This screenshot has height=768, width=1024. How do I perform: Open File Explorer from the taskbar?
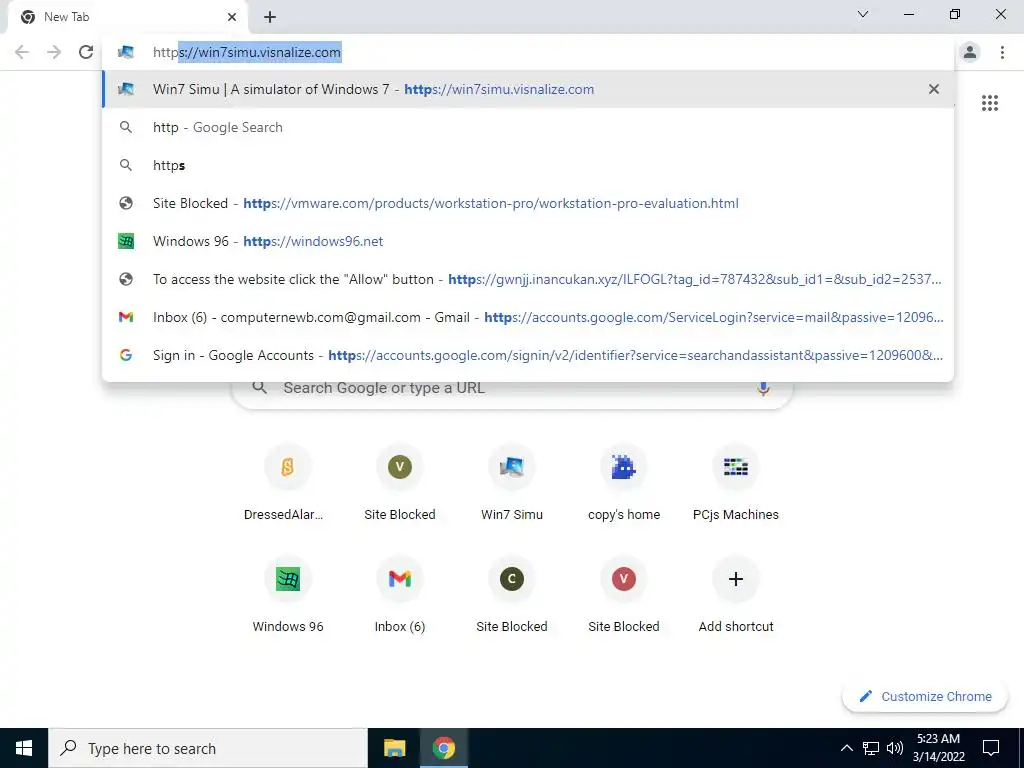tap(394, 748)
